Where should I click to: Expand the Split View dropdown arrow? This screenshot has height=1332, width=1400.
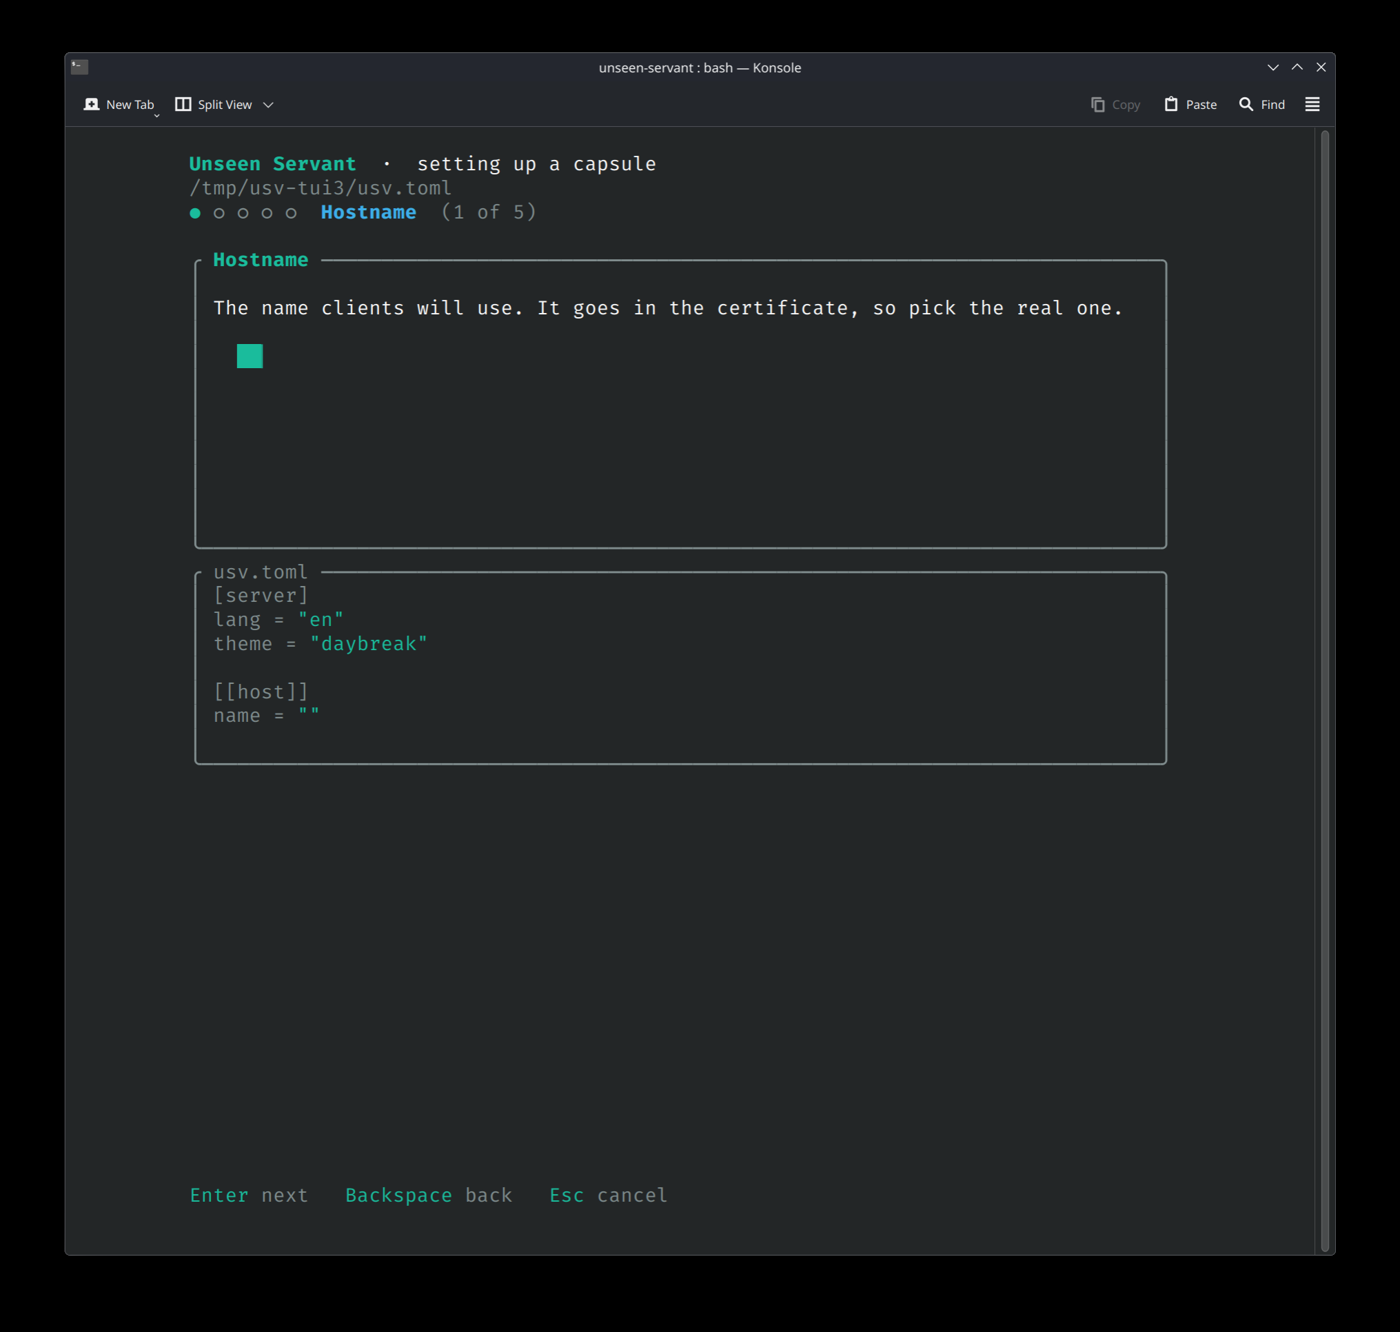coord(268,105)
